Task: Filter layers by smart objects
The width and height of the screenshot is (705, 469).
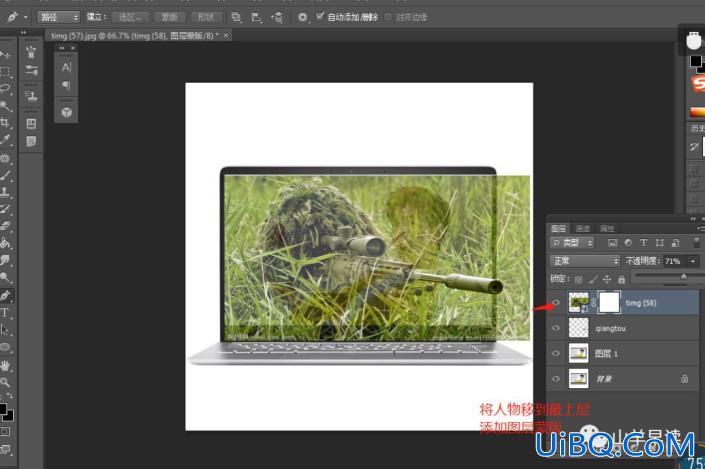Action: [675, 243]
